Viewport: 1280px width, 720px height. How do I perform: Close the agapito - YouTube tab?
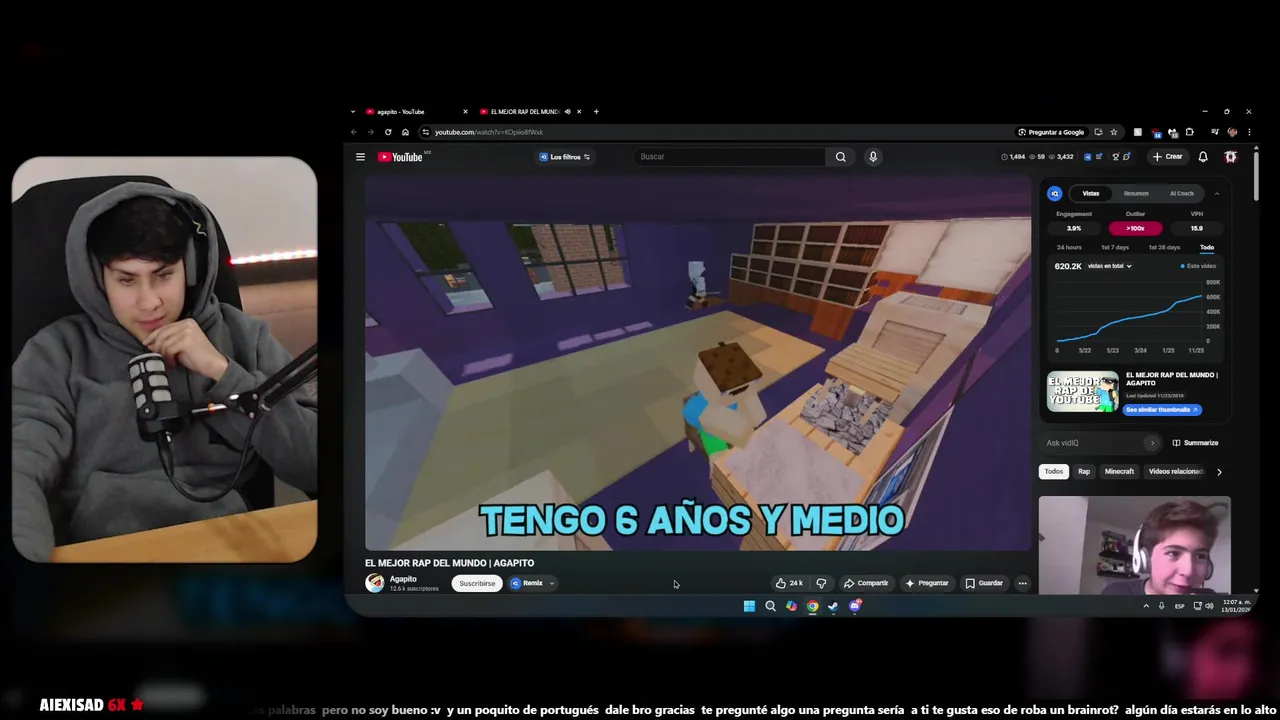point(465,112)
